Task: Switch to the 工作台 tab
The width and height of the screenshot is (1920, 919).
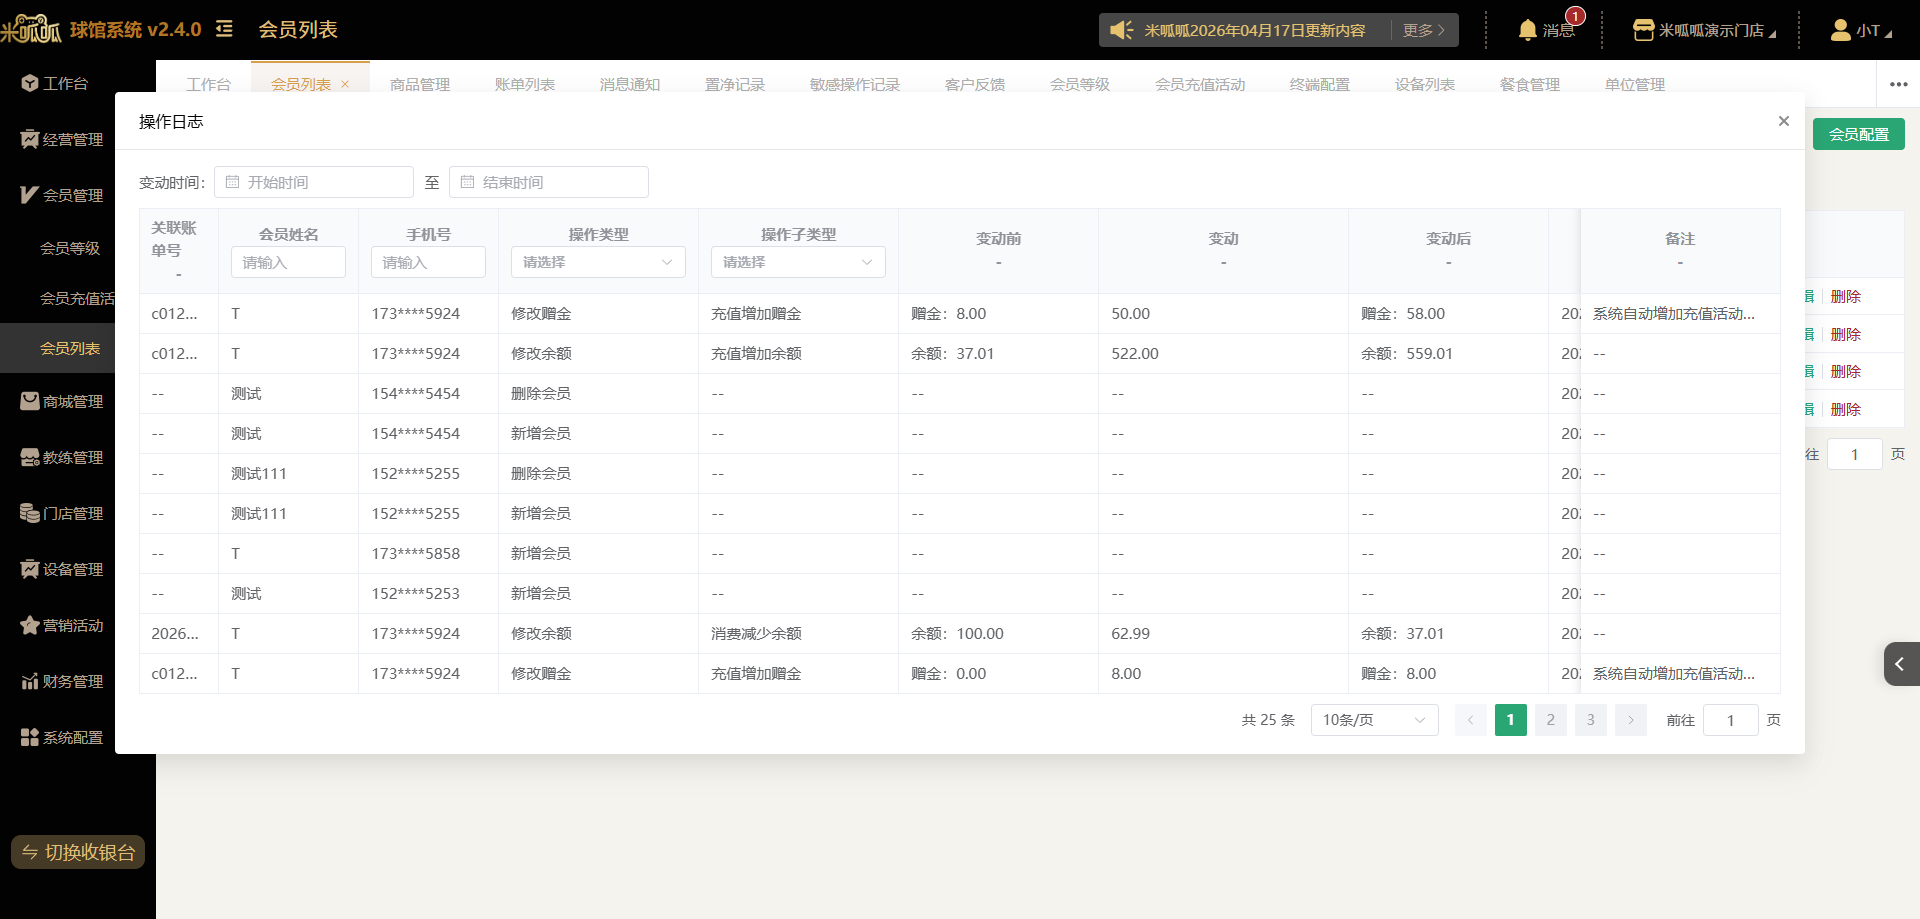Action: (208, 84)
